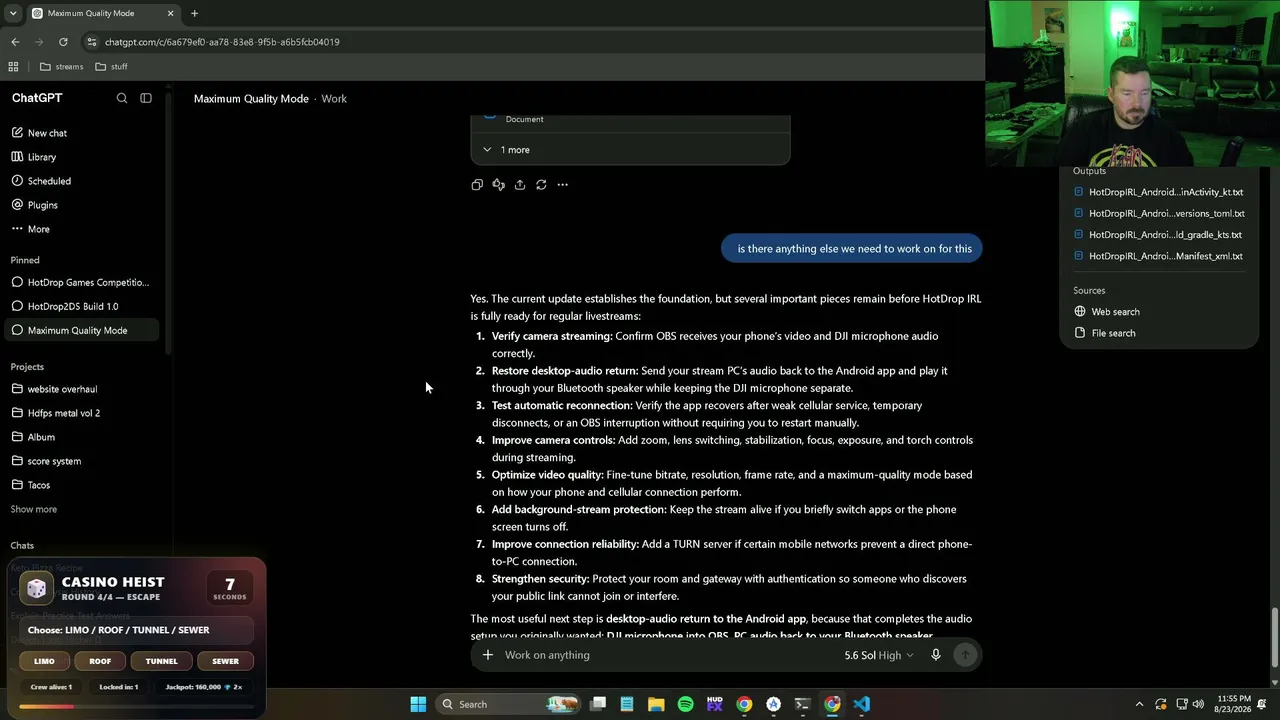Start voice dictation with microphone icon
Viewport: 1280px width, 720px height.
(936, 655)
